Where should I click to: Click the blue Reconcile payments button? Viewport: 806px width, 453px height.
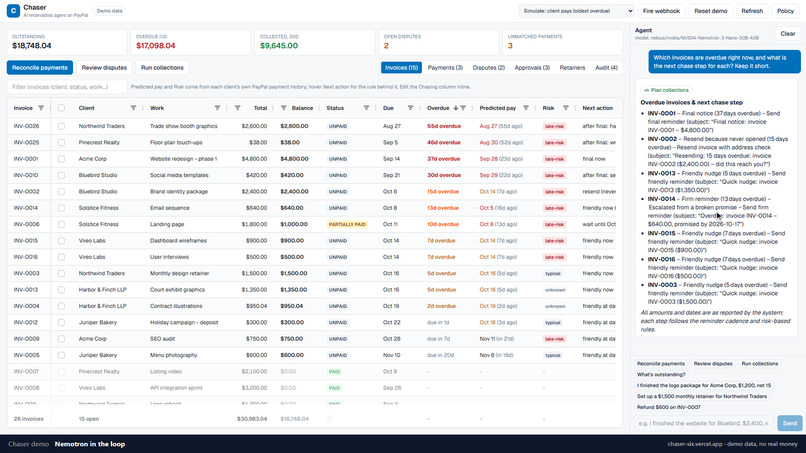40,67
